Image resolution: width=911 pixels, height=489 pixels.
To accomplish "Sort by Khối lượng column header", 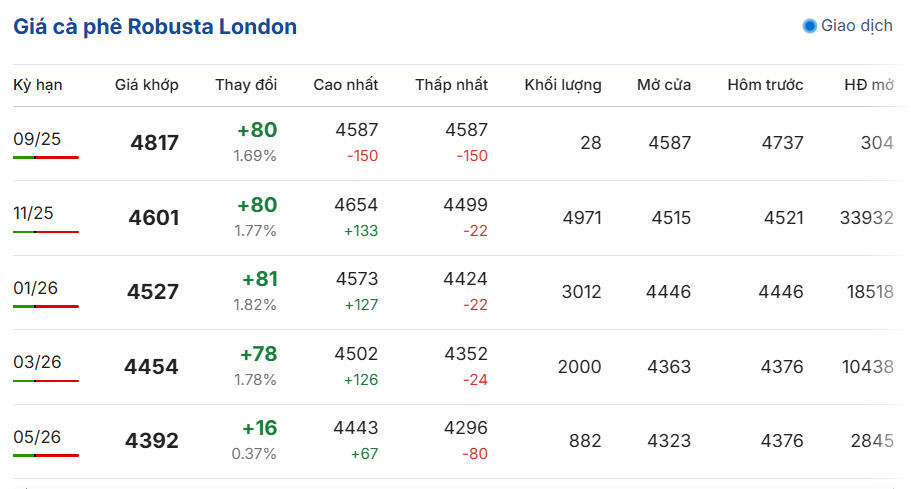I will (563, 85).
